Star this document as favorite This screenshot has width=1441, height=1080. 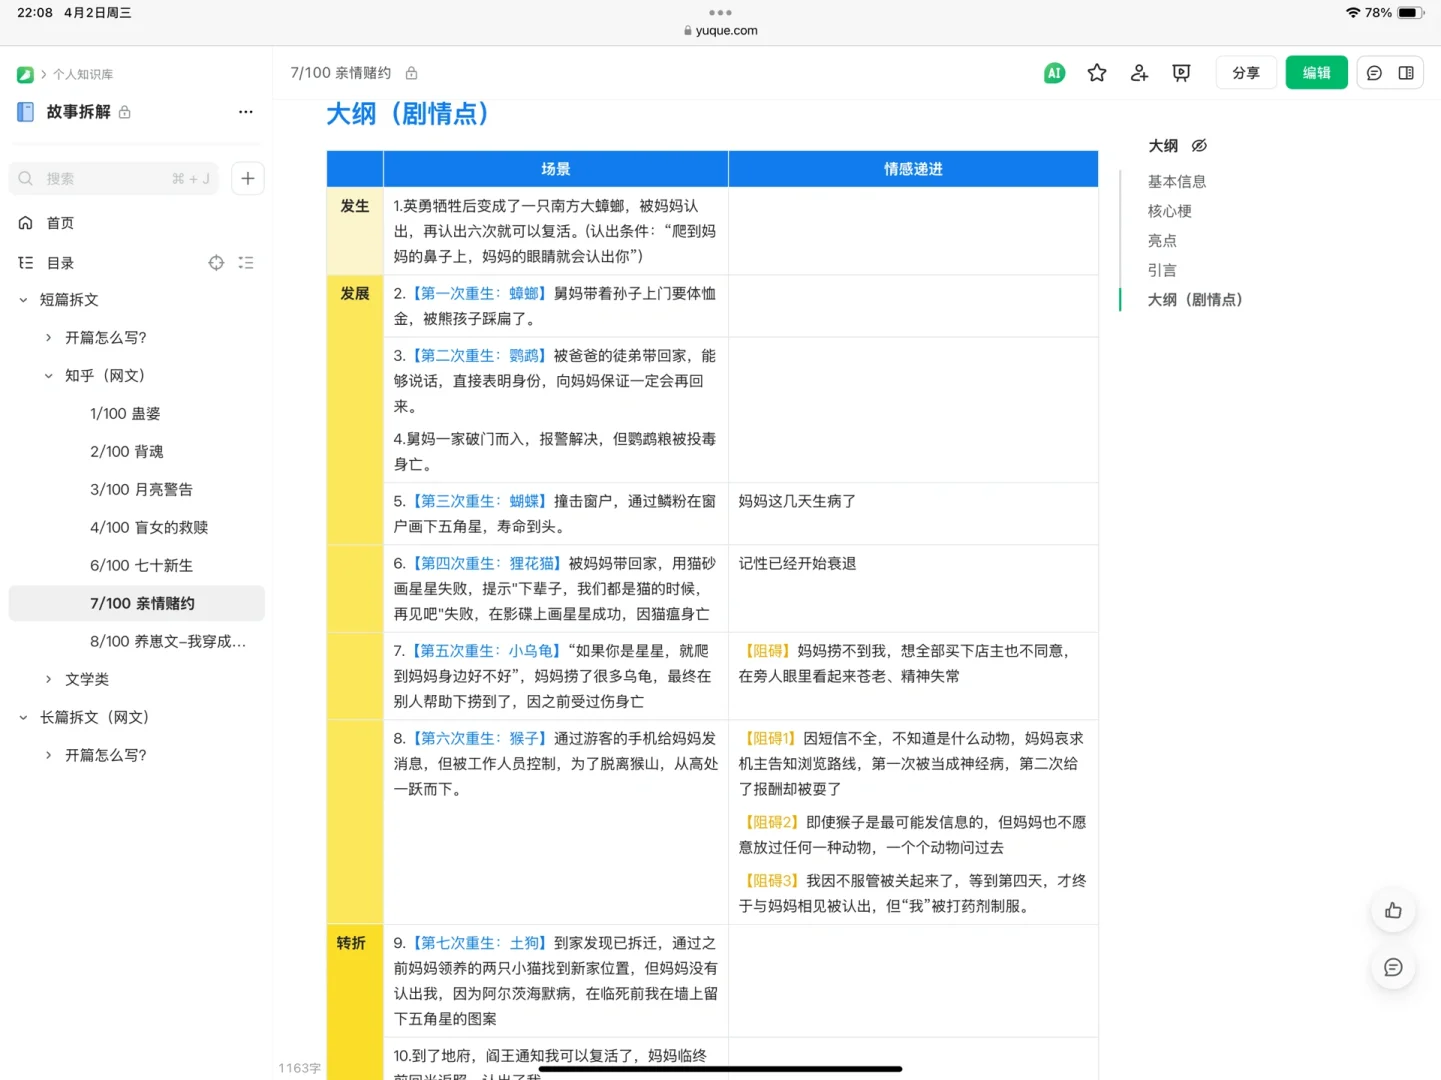pyautogui.click(x=1096, y=72)
